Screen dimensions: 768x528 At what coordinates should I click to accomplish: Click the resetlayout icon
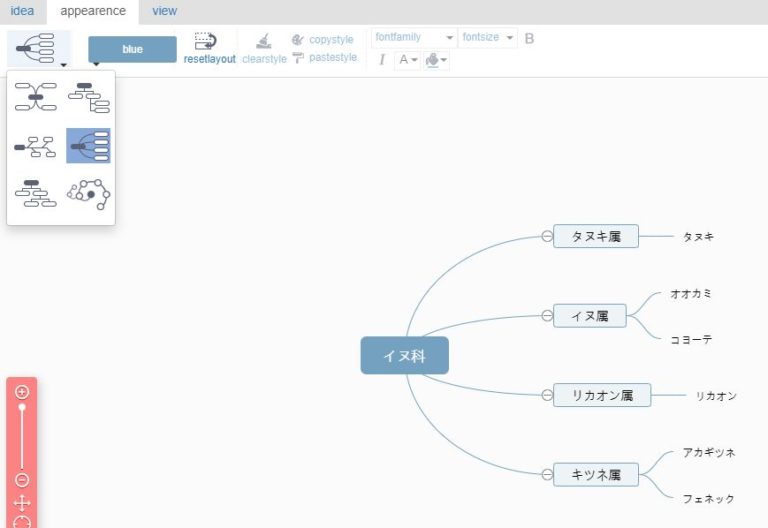pyautogui.click(x=206, y=41)
